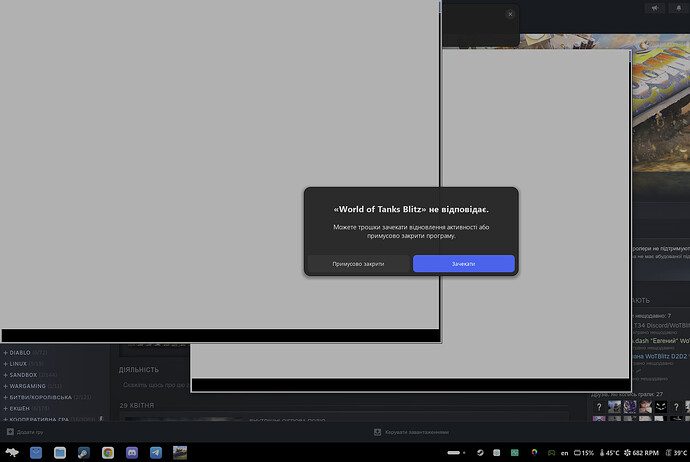Open the 'T34 Discord/WoTBlitz' friend entry
Viewport: 690px width, 462px height.
click(661, 326)
